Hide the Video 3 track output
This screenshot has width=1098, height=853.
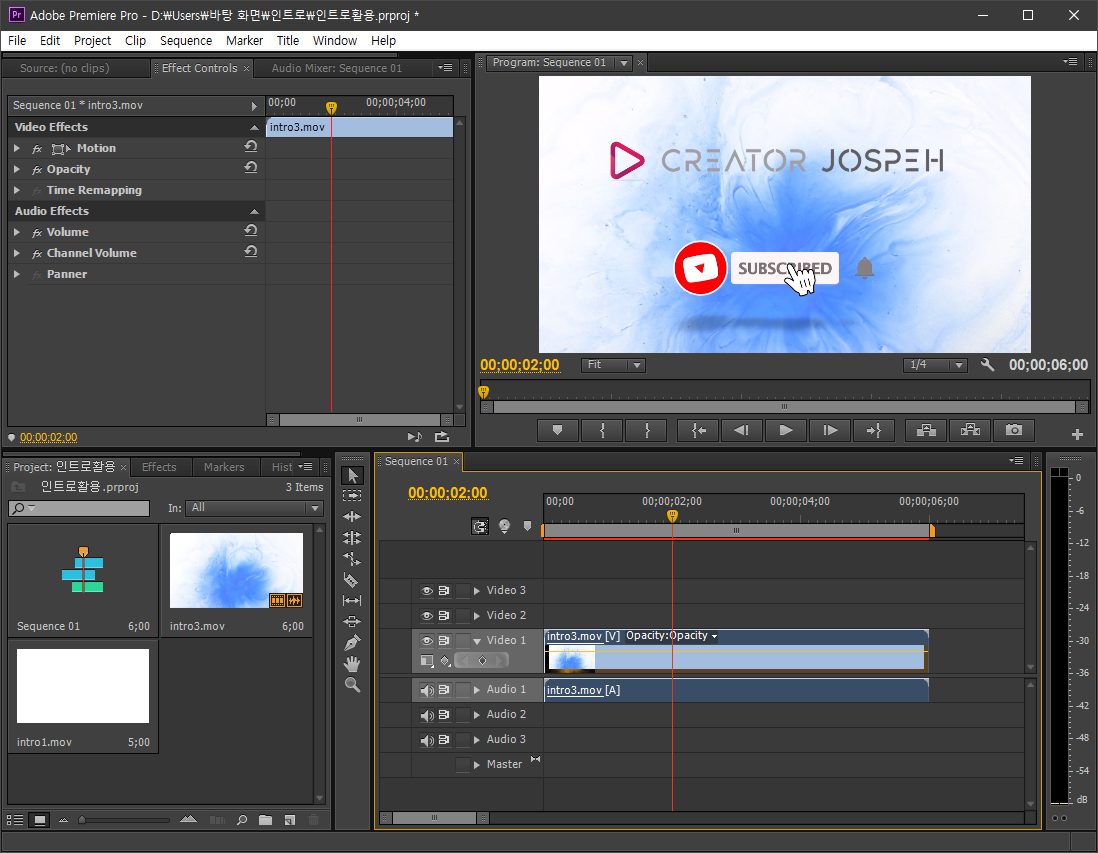(x=427, y=591)
